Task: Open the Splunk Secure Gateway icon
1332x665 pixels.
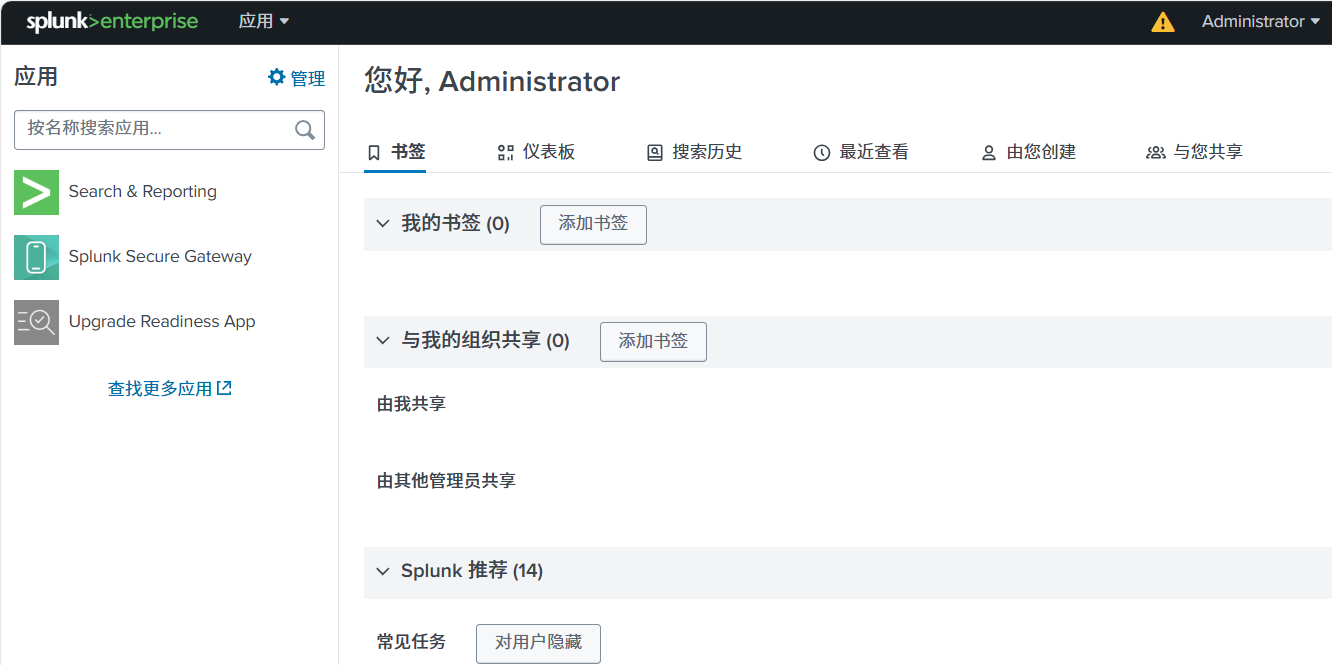Action: point(36,257)
